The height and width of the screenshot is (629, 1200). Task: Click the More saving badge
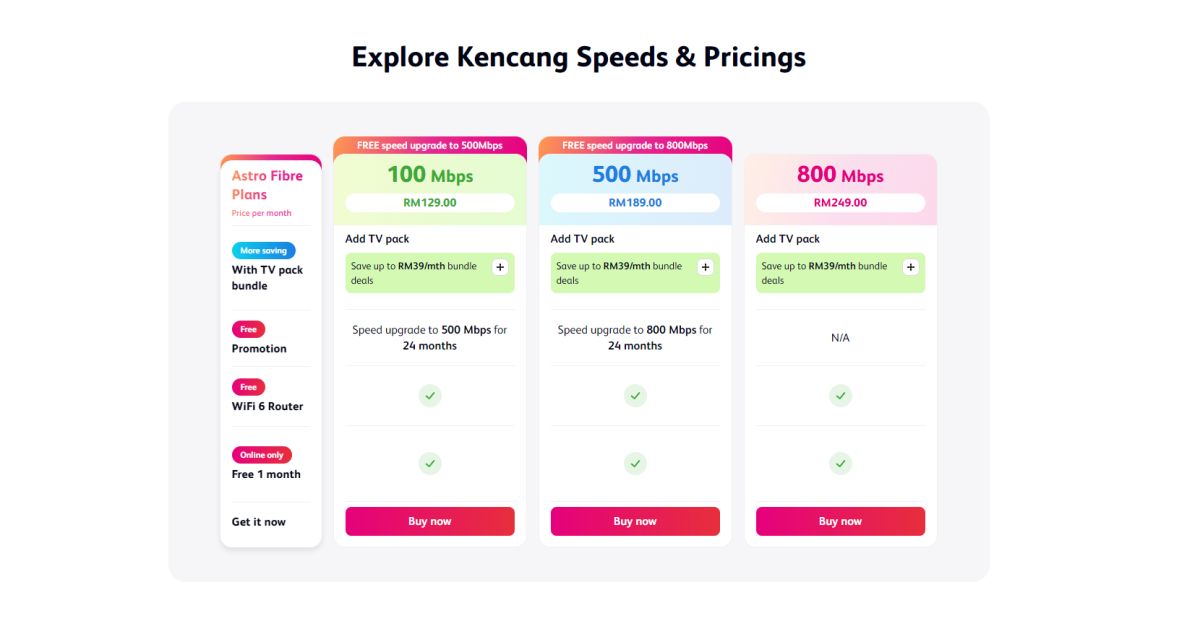coord(264,251)
